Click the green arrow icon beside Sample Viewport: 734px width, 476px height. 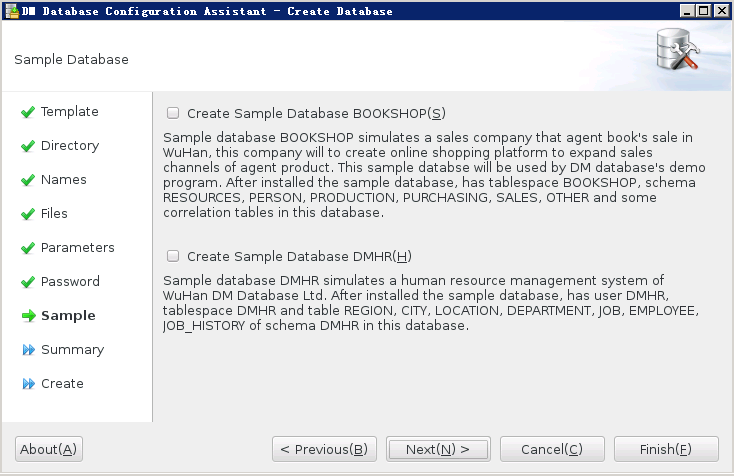point(29,316)
